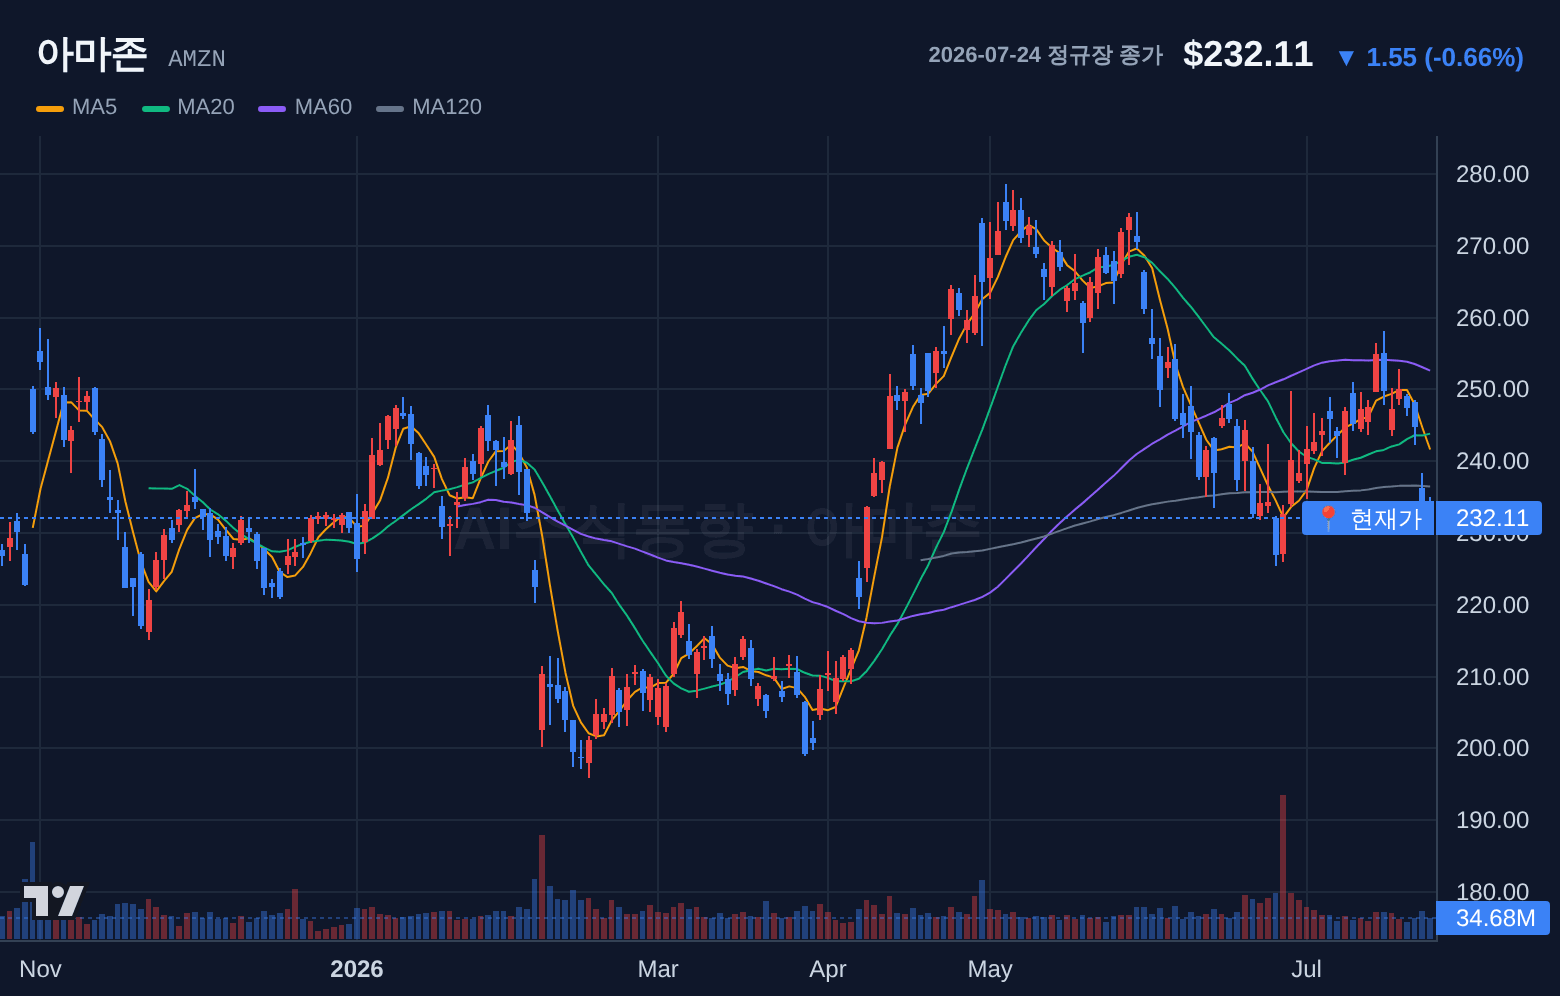This screenshot has width=1560, height=996.
Task: Click the 210.00 price axis label
Action: click(x=1492, y=677)
